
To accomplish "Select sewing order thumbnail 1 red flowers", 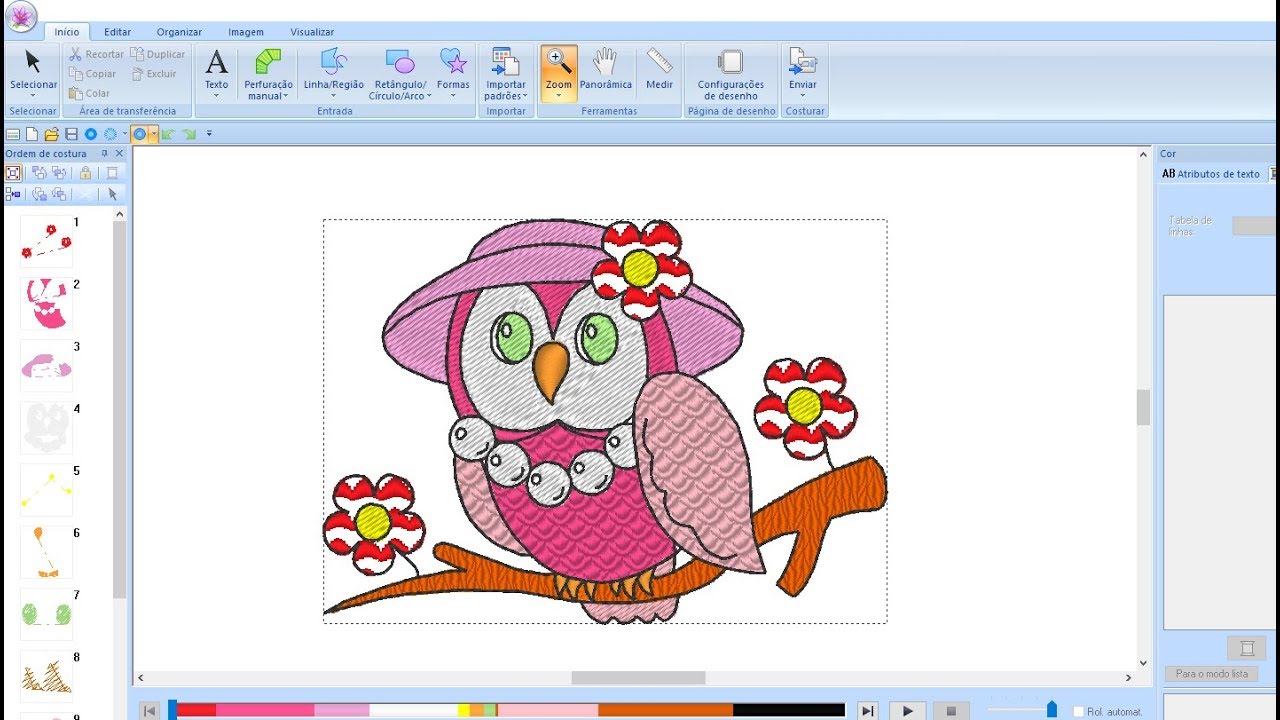I will pyautogui.click(x=46, y=242).
